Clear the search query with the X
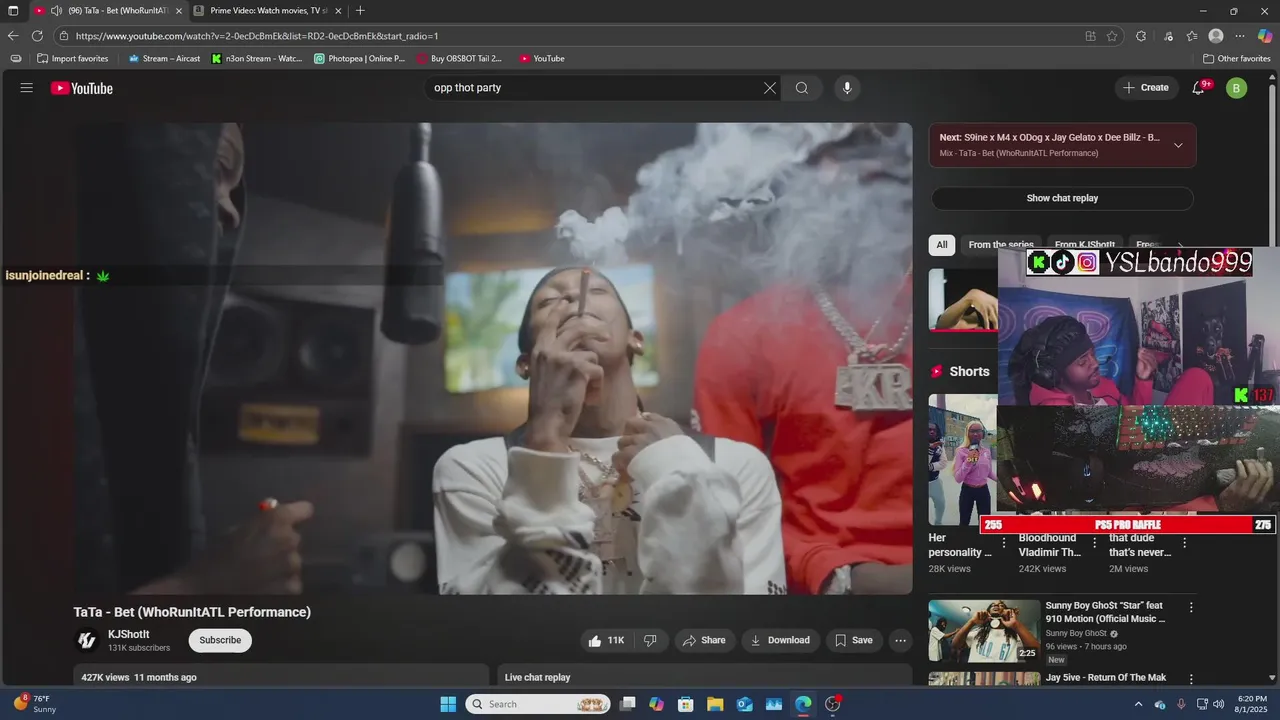This screenshot has height=720, width=1280. coord(770,88)
